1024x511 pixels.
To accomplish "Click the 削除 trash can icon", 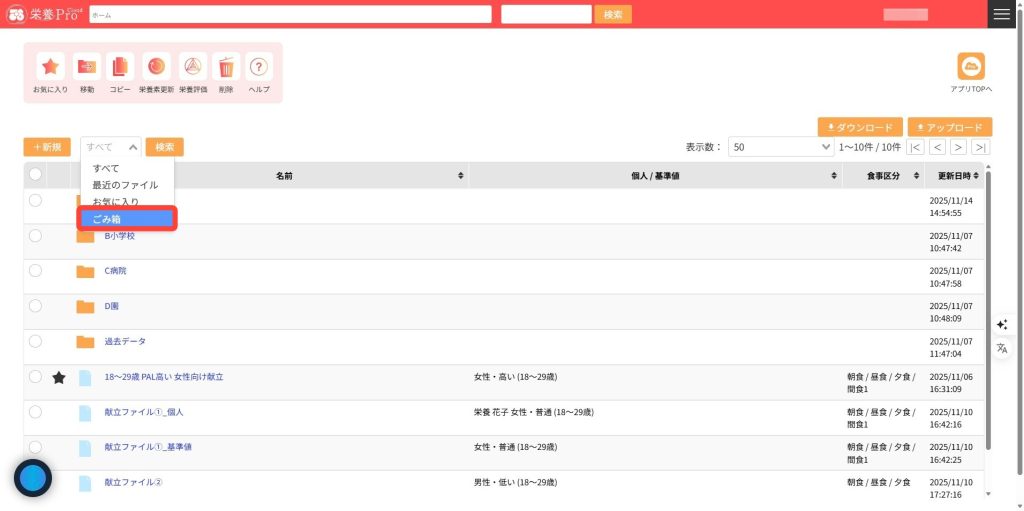I will [x=226, y=67].
